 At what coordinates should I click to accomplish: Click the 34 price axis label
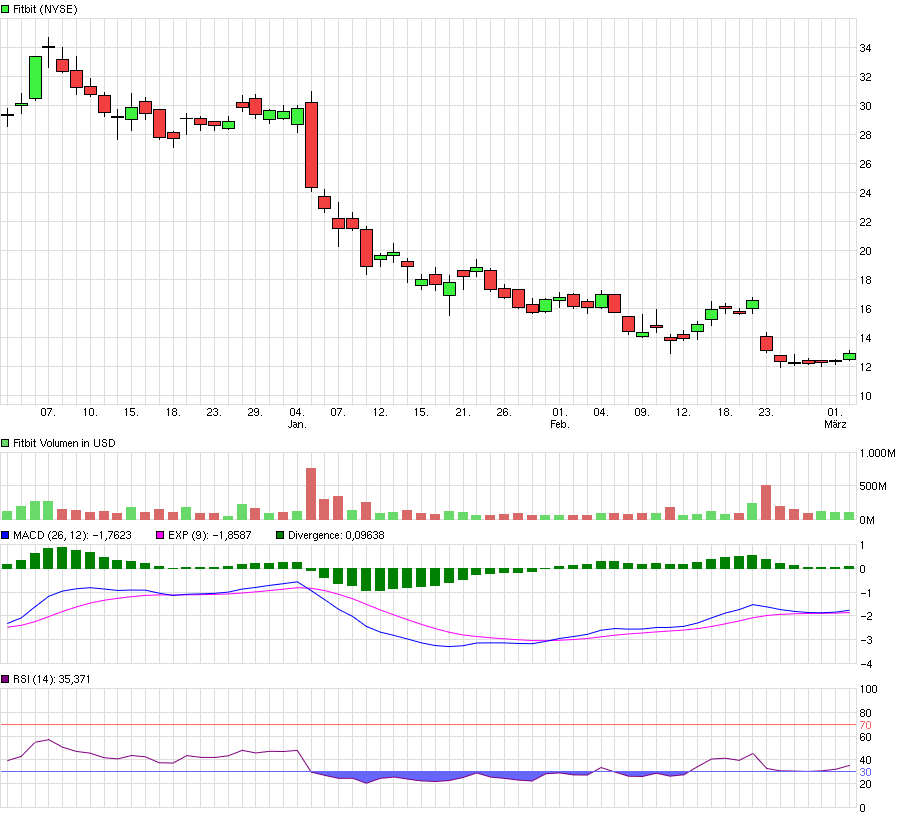tap(865, 48)
